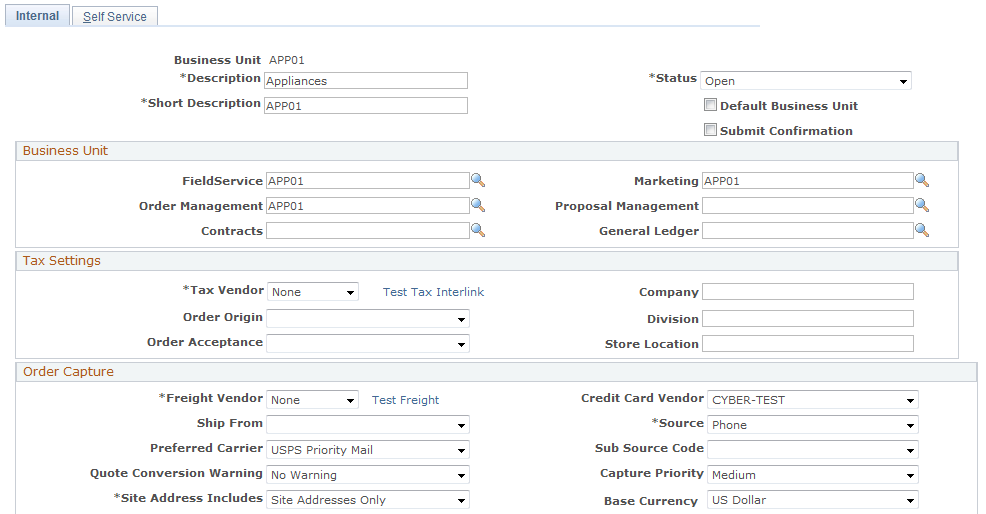Open lookup for Order Management unit

pos(478,205)
